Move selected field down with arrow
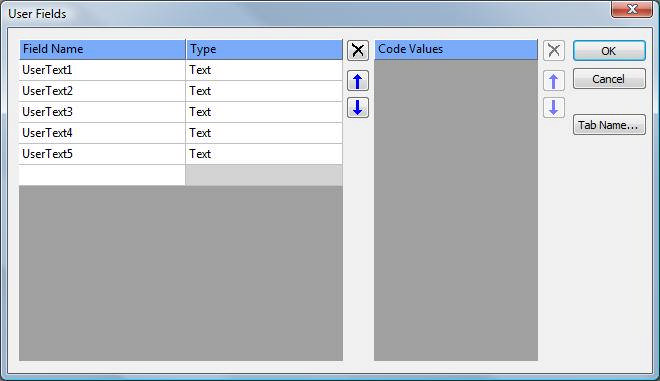660x381 pixels. point(358,107)
